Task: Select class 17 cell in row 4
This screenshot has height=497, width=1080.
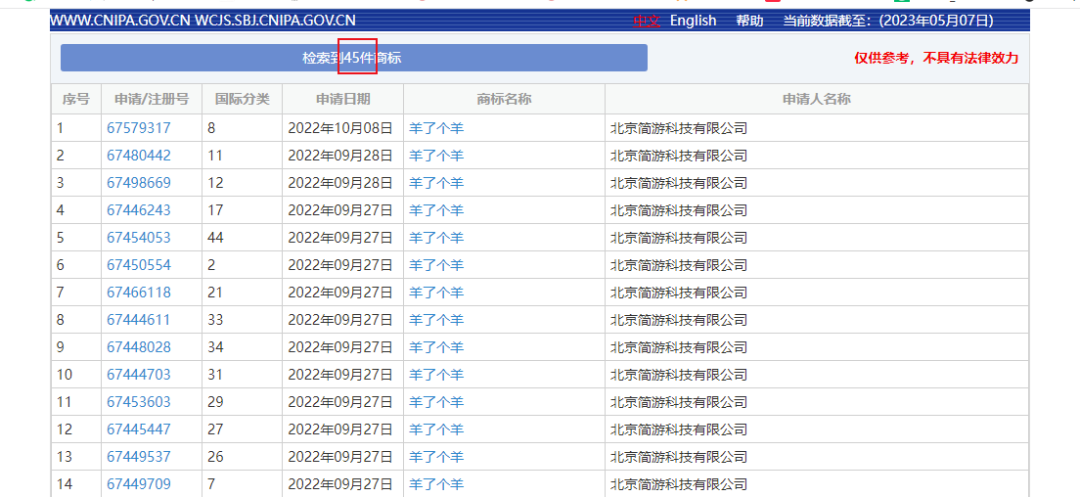Action: click(242, 210)
